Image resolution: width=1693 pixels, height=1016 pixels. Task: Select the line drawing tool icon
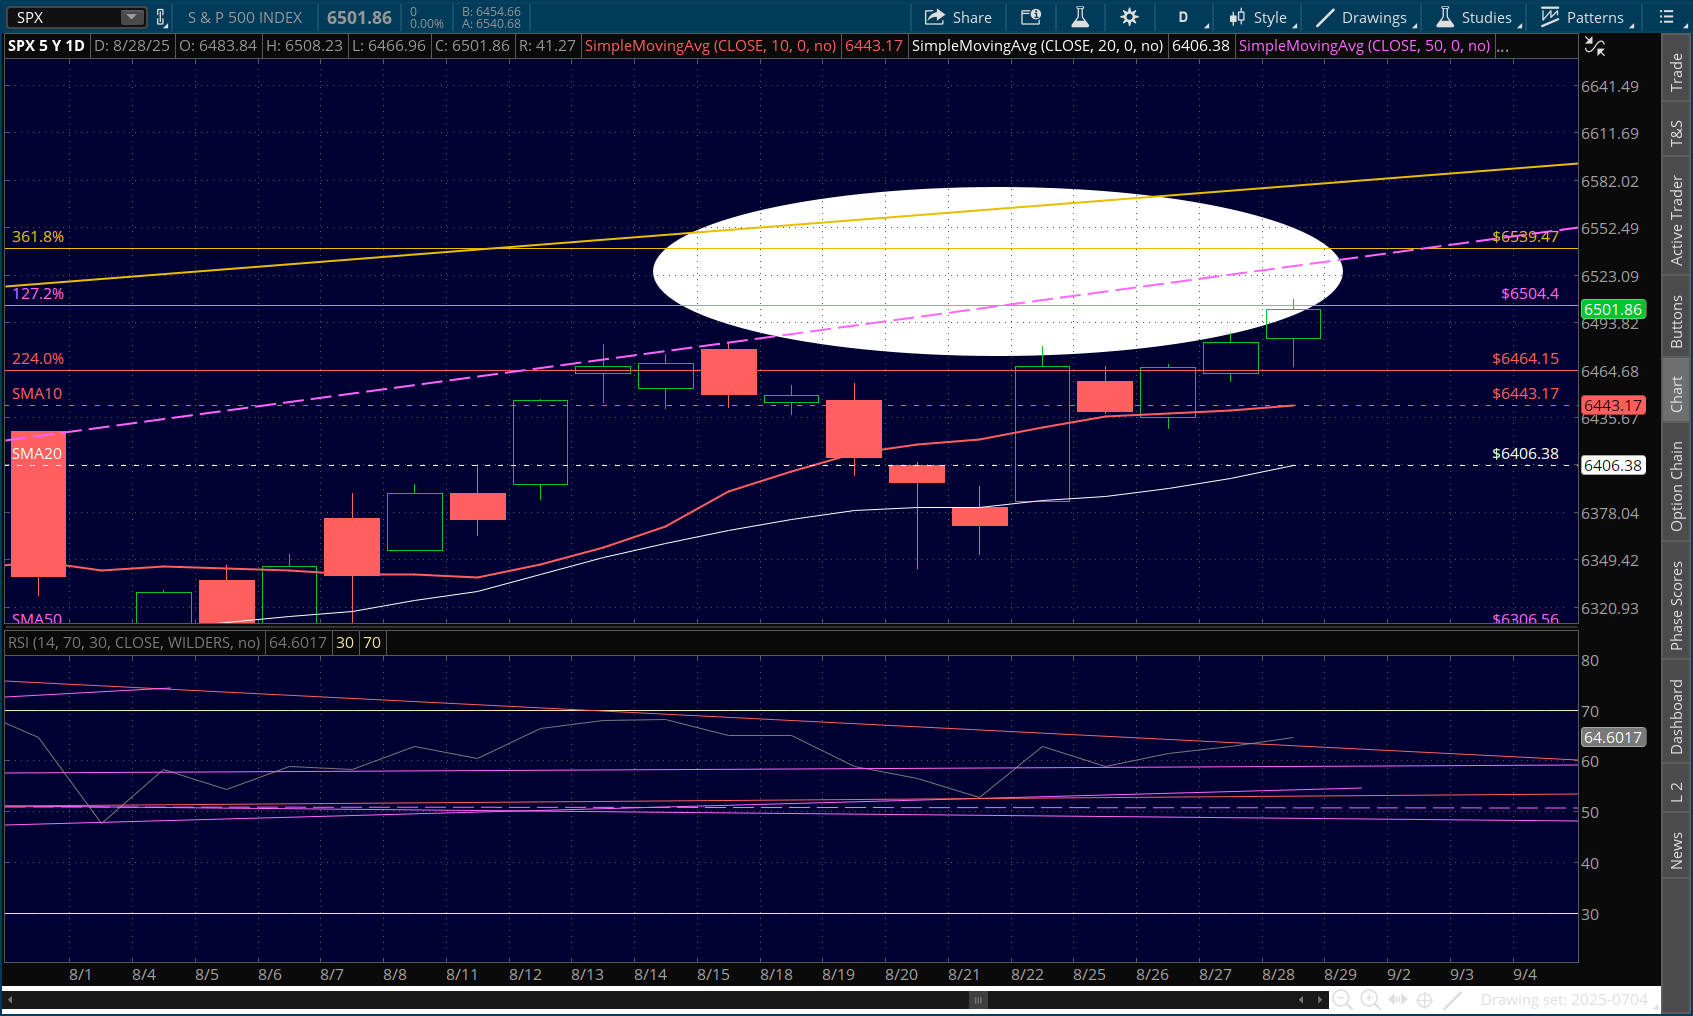point(1453,999)
